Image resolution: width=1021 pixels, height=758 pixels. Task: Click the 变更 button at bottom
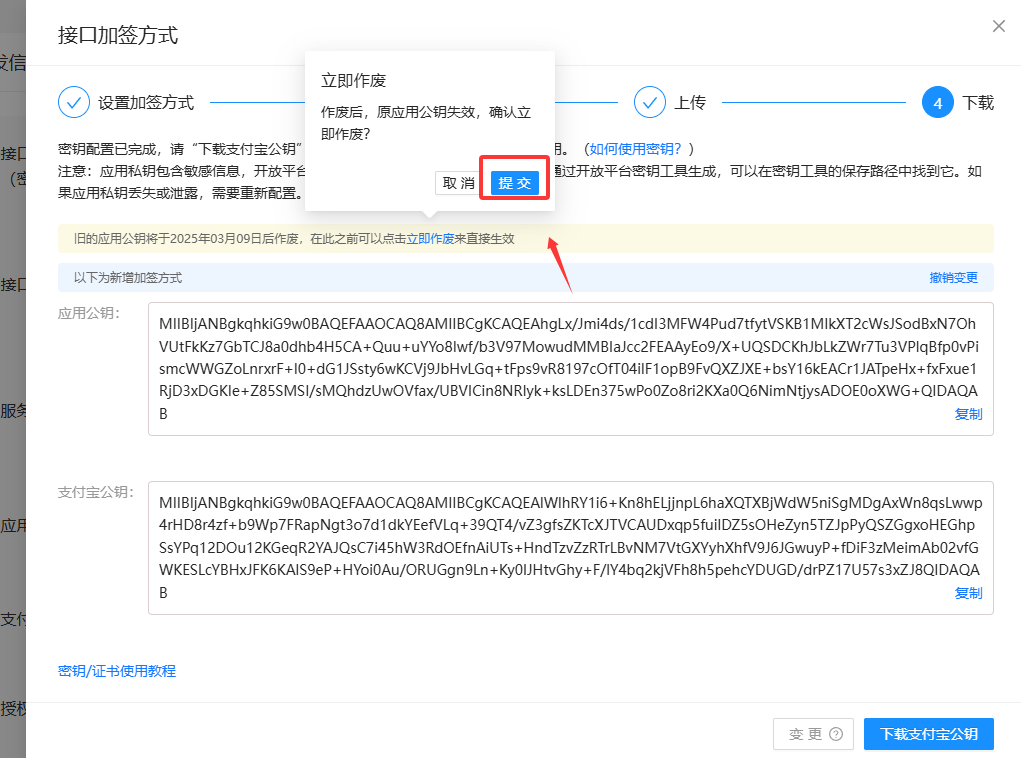click(813, 733)
